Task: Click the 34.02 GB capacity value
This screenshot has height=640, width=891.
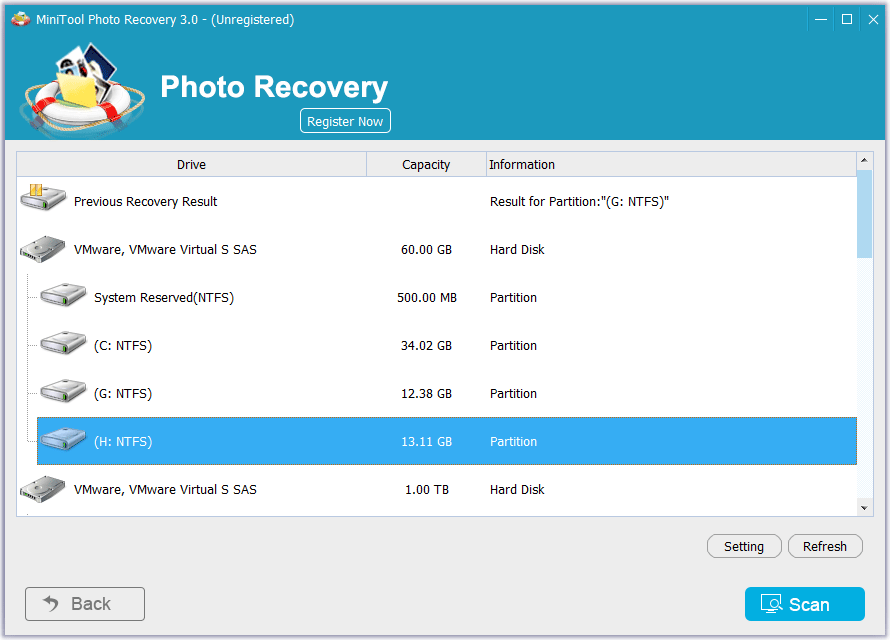Action: tap(426, 346)
